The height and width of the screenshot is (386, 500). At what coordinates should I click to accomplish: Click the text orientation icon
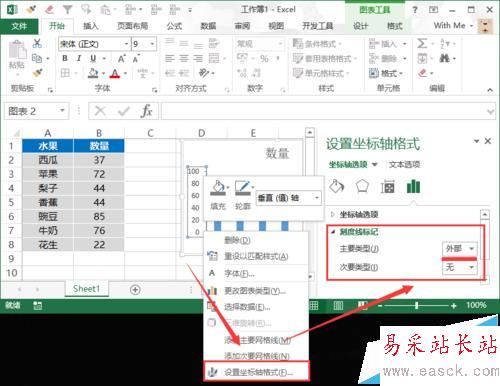pyautogui.click(x=204, y=73)
